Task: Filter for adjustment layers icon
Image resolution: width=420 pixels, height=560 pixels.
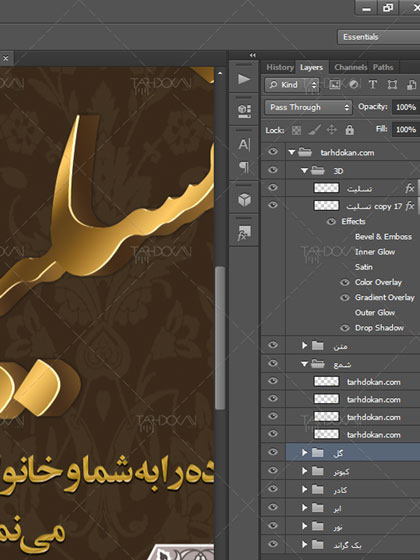Action: 354,85
